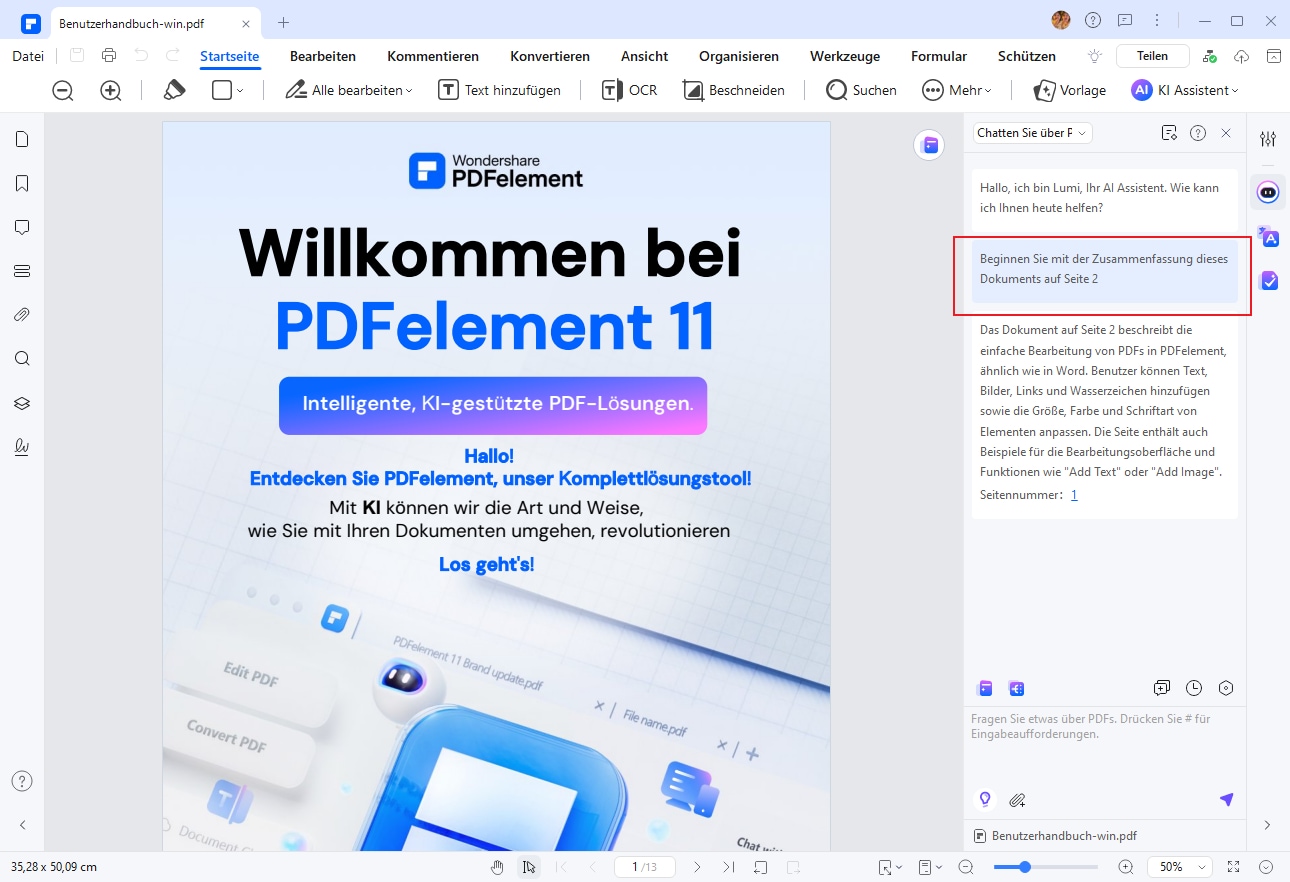Screen dimensions: 1290x882
Task: Open the Chatten Sie über PDF dropdown
Action: 1032,133
